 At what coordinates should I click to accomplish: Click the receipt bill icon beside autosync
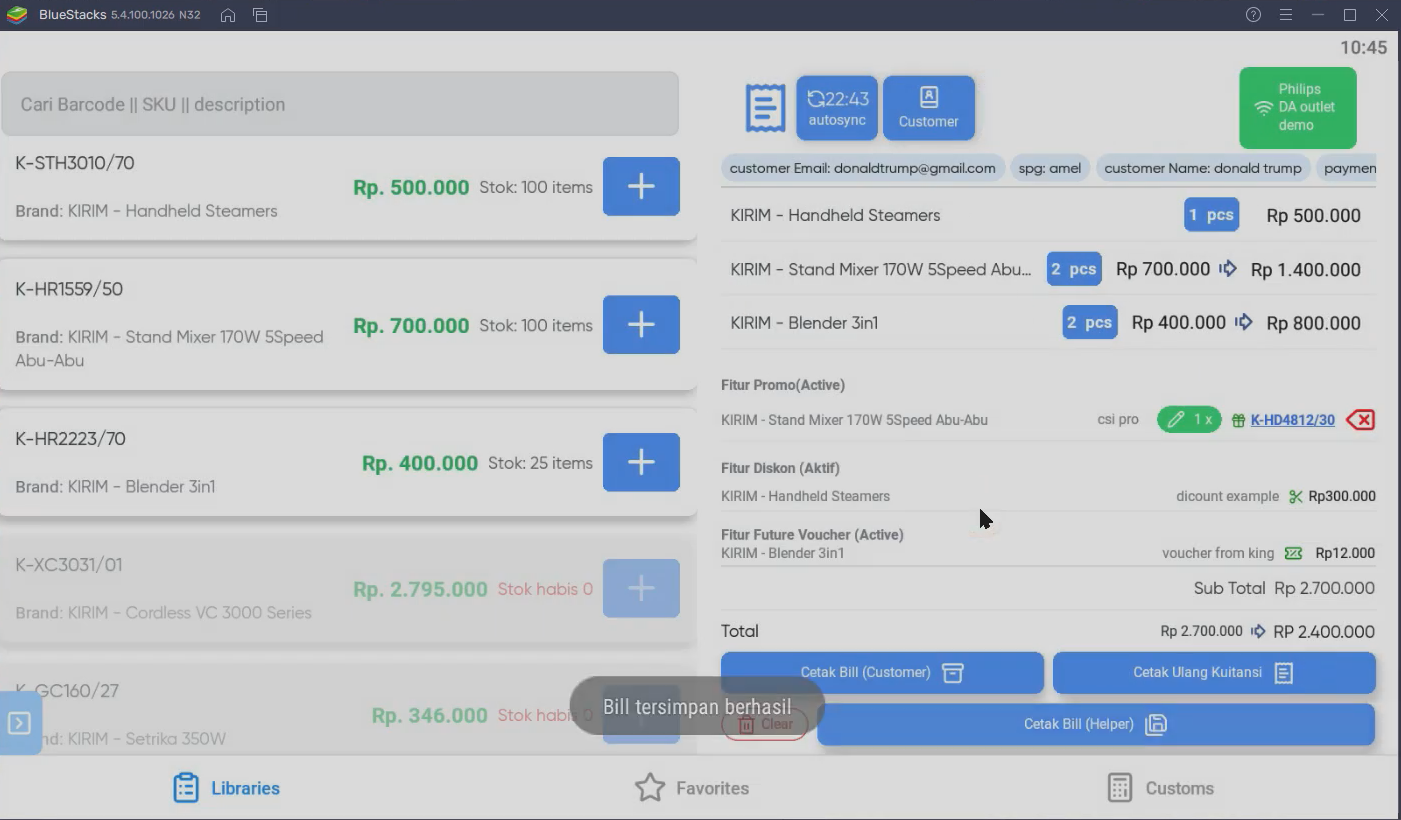(x=765, y=107)
